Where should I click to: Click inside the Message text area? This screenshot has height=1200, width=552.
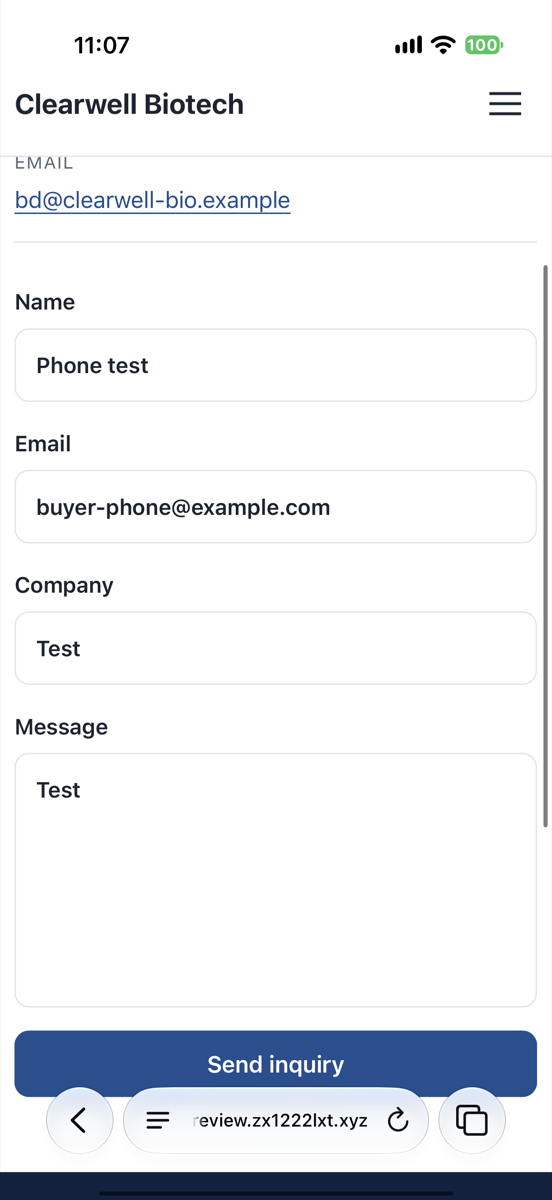pos(276,880)
